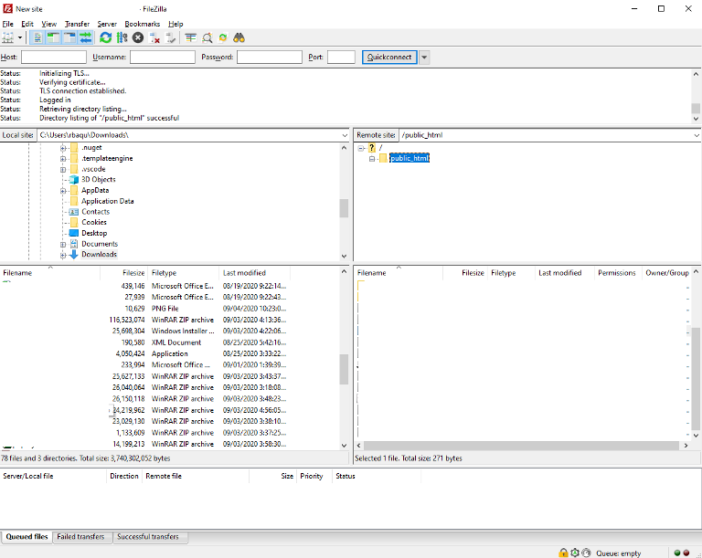Reconnect to the last used server

click(171, 38)
